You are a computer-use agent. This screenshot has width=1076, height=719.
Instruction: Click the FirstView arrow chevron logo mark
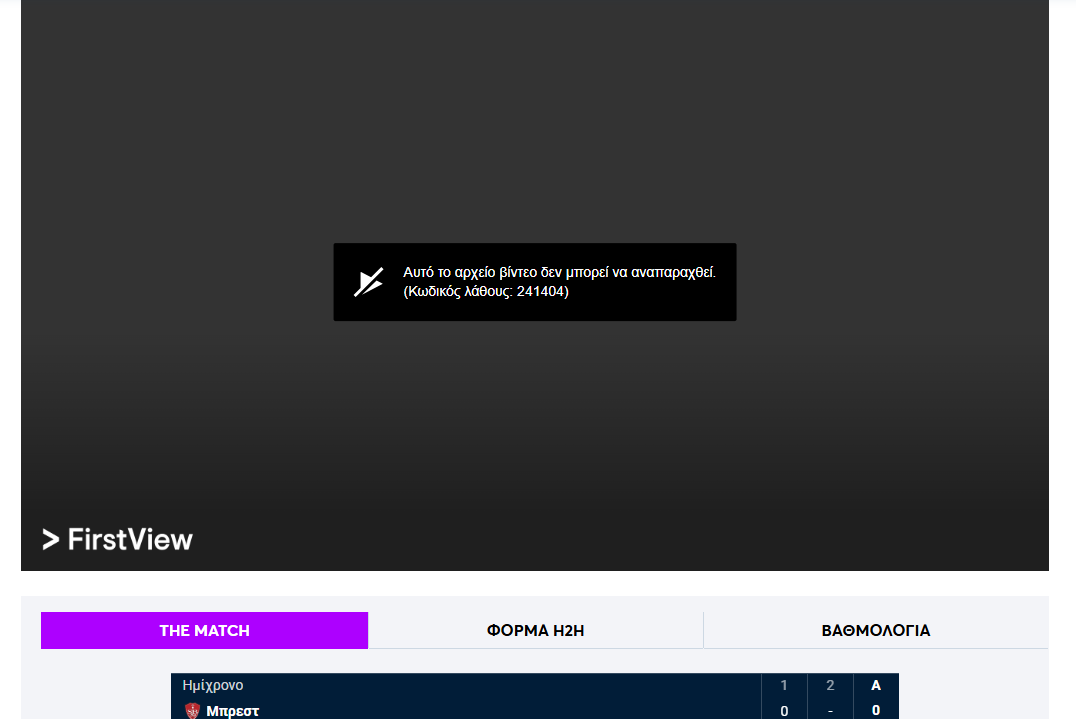tap(51, 540)
